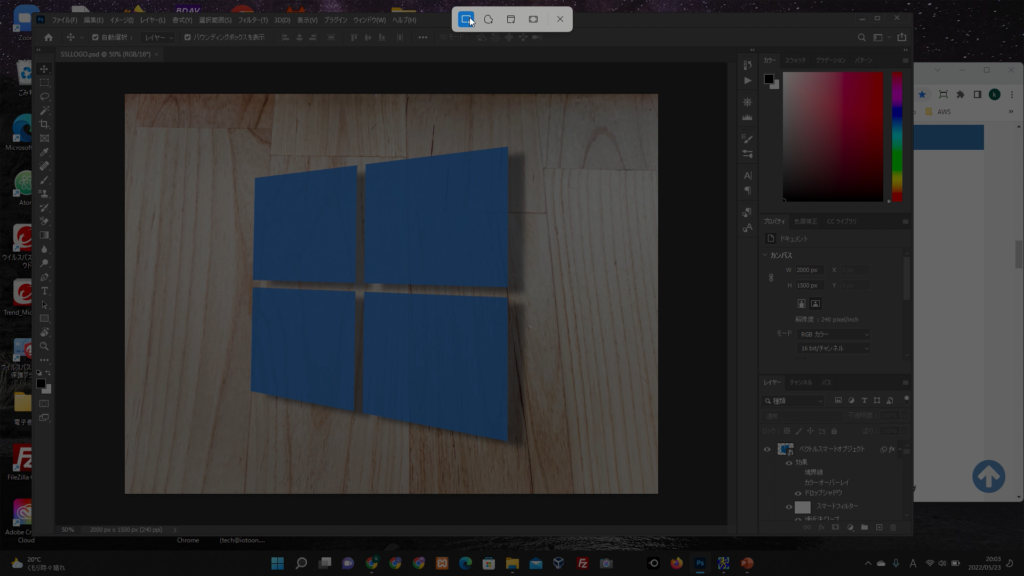Click the foreground color swatch in Color panel
This screenshot has height=576, width=1024.
pos(769,79)
